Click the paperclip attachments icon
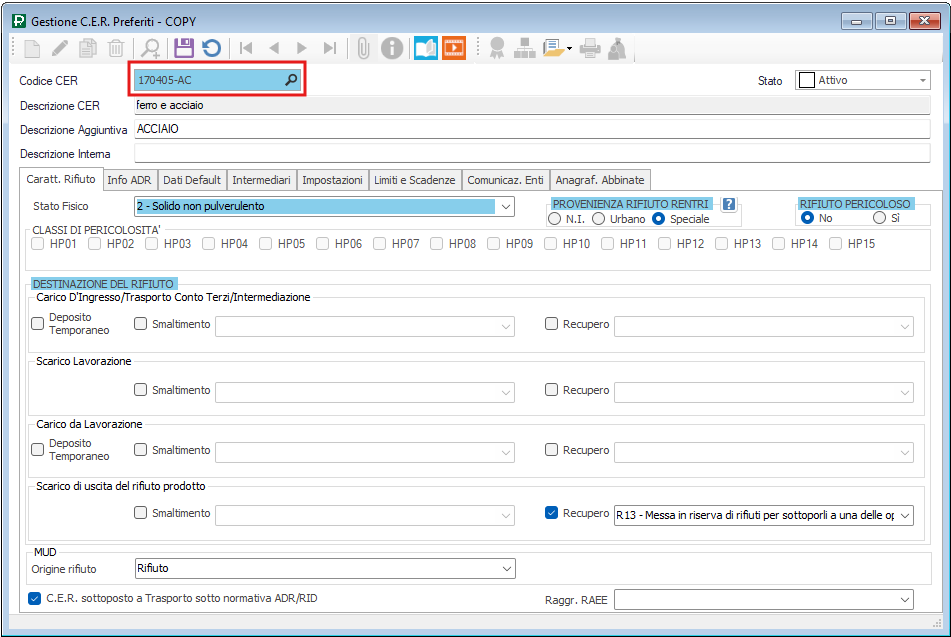 tap(364, 47)
